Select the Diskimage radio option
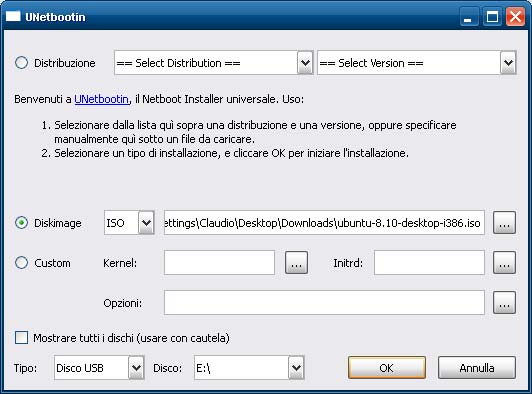Image resolution: width=532 pixels, height=394 pixels. [21, 223]
